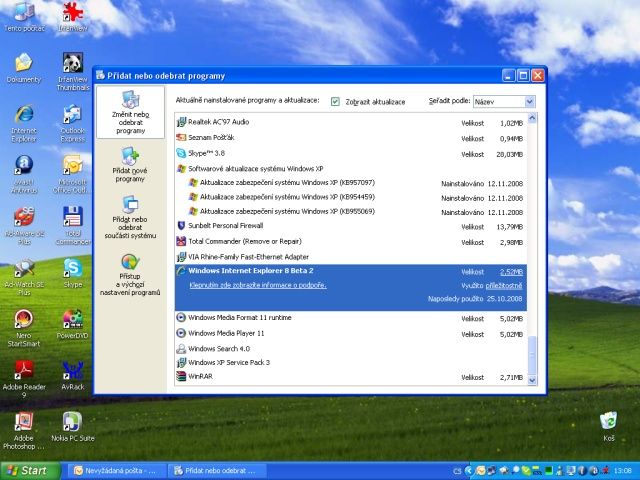Viewport: 640px width, 480px height.
Task: Select Windows Search 4.0 entry
Action: coord(351,349)
